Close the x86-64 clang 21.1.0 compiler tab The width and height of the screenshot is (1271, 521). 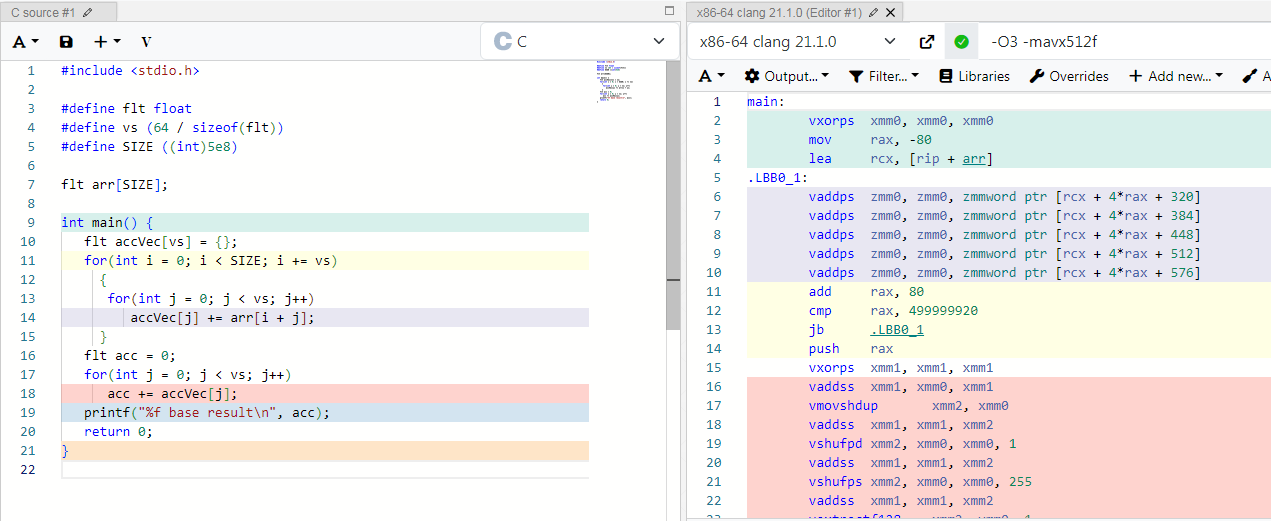coord(890,12)
